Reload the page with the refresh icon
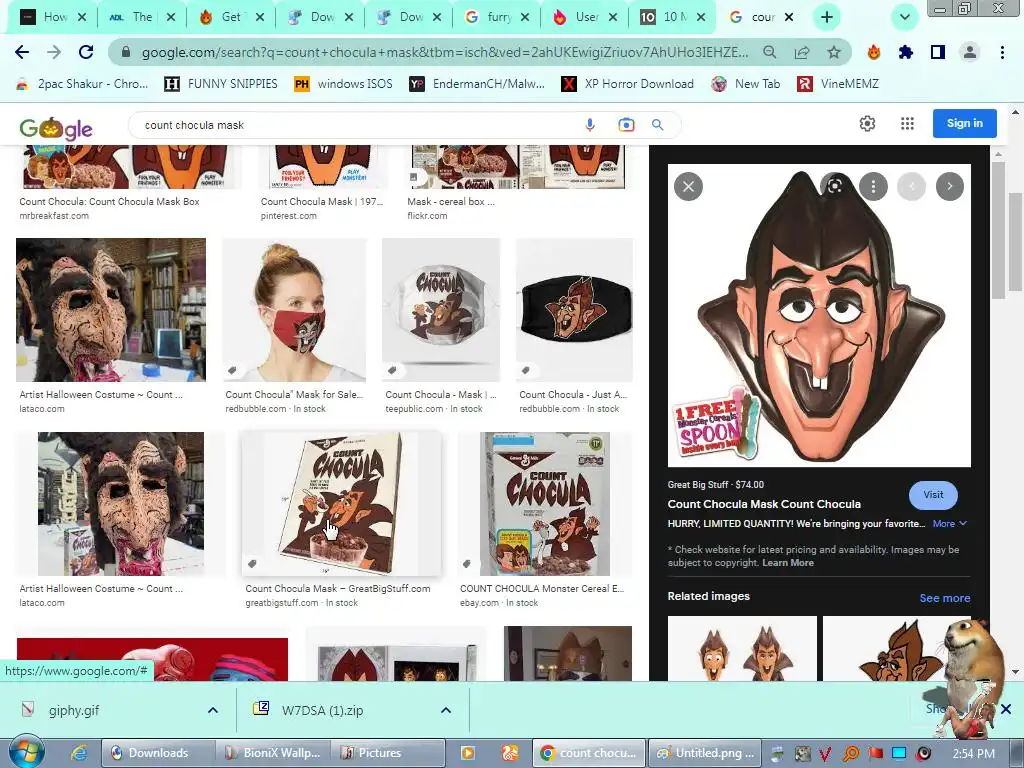The width and height of the screenshot is (1024, 768). (x=86, y=52)
